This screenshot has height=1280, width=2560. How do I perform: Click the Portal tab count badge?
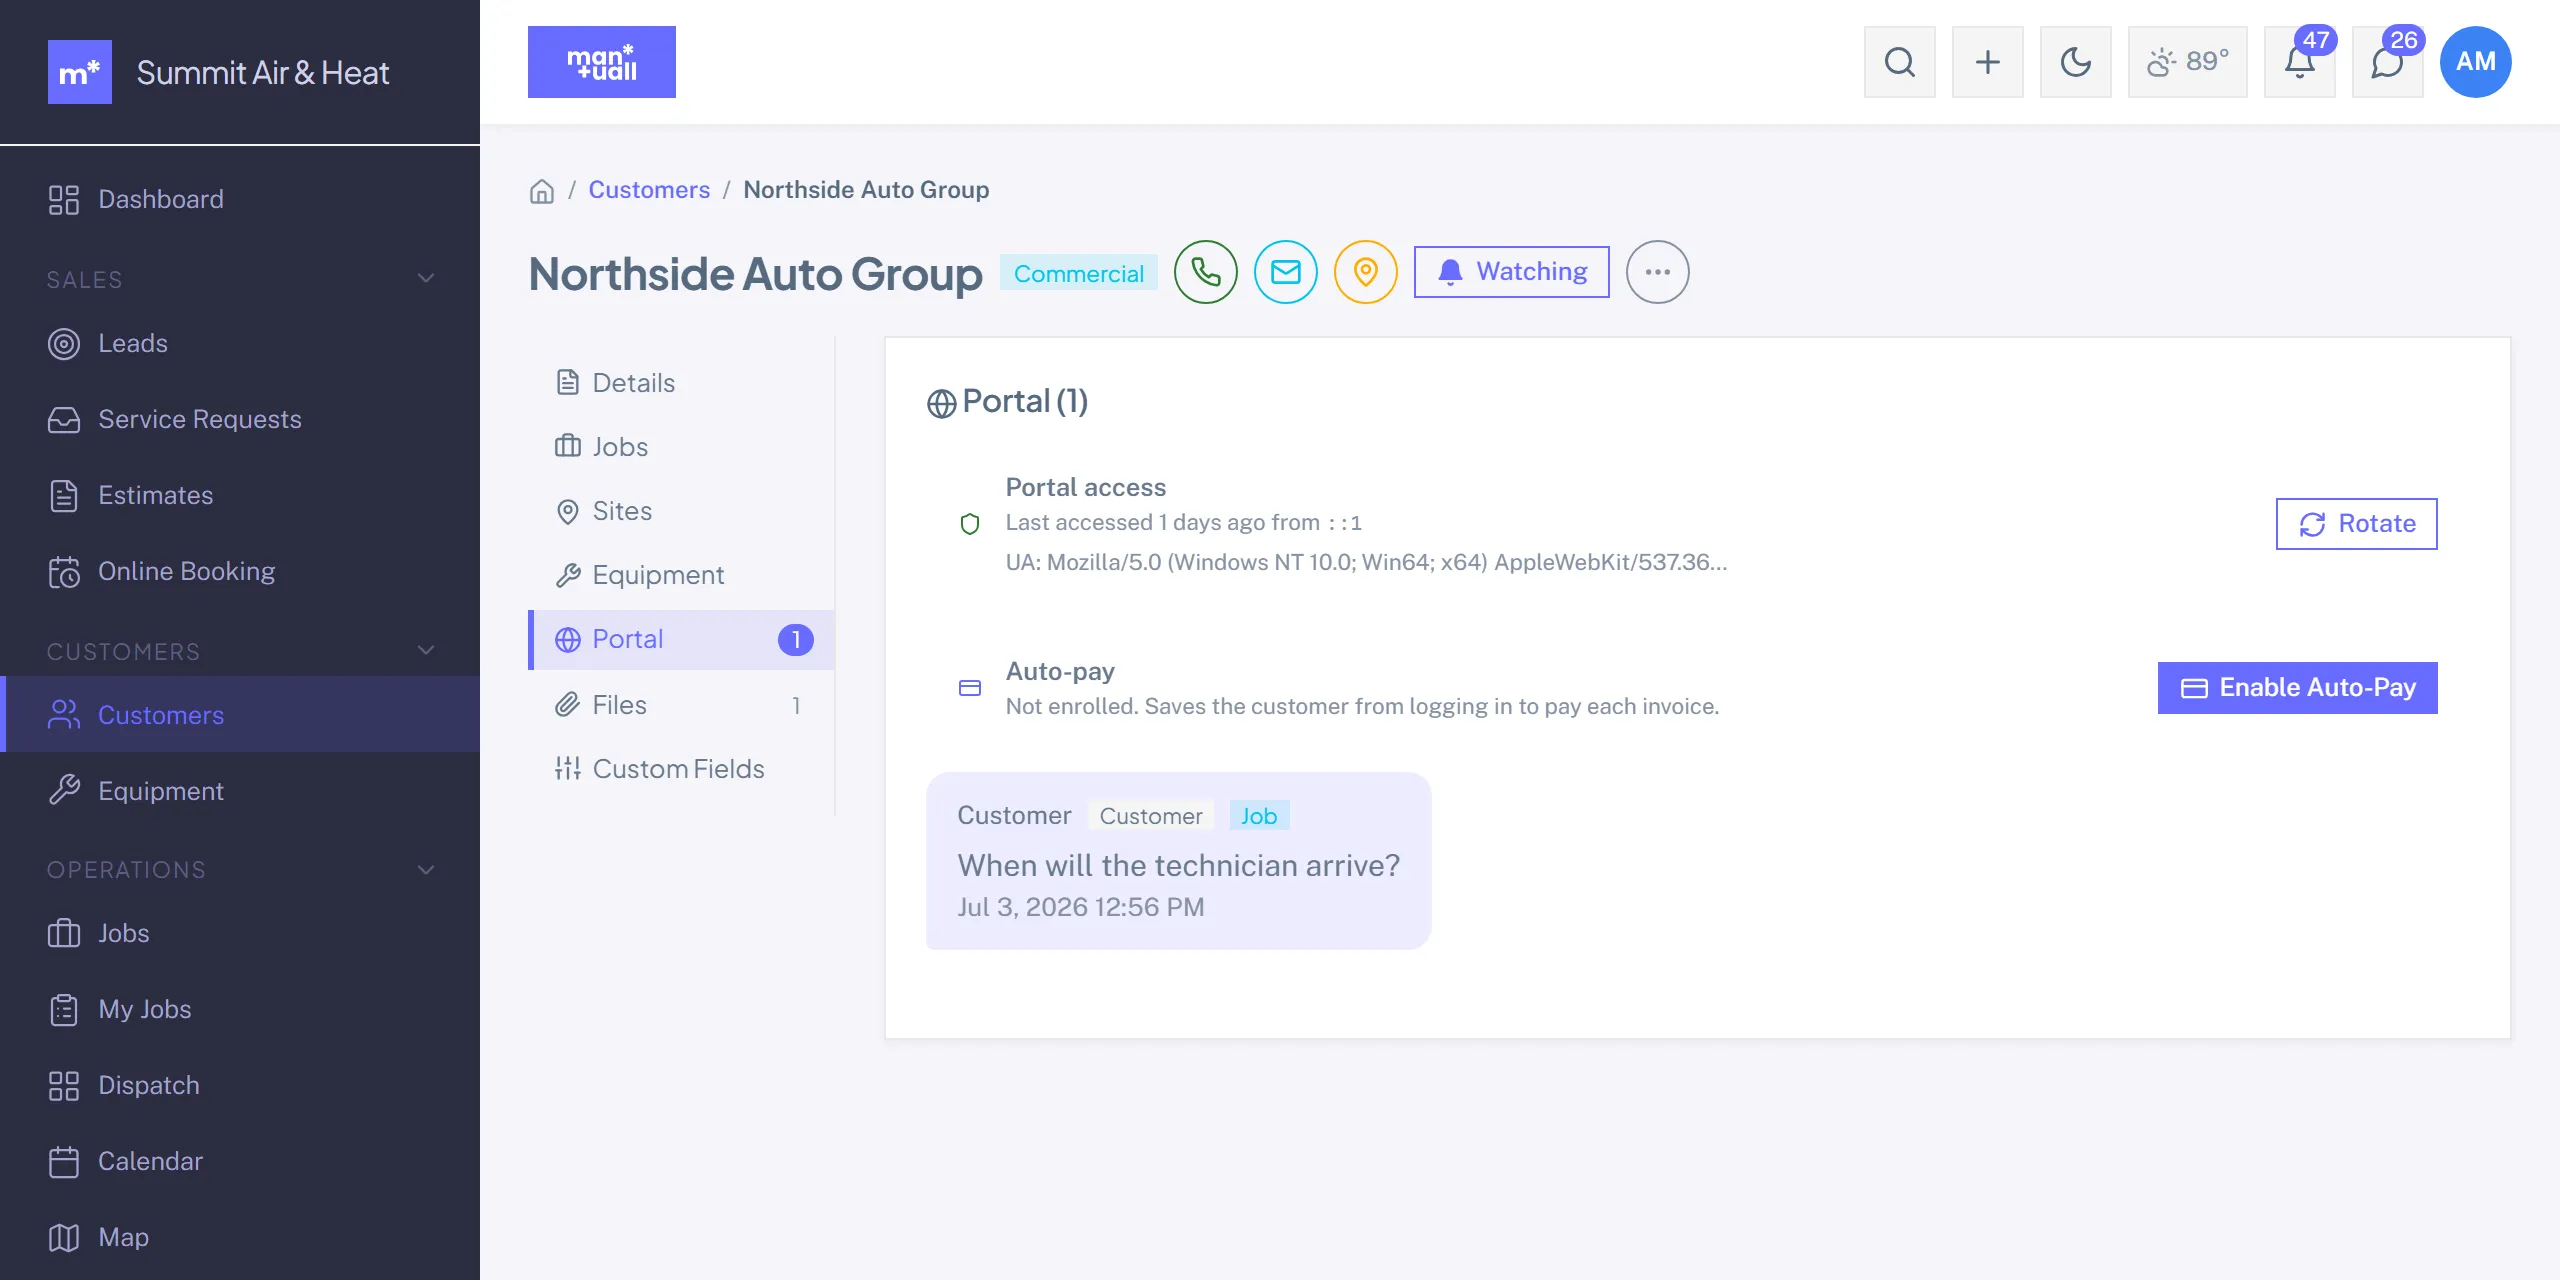[796, 640]
